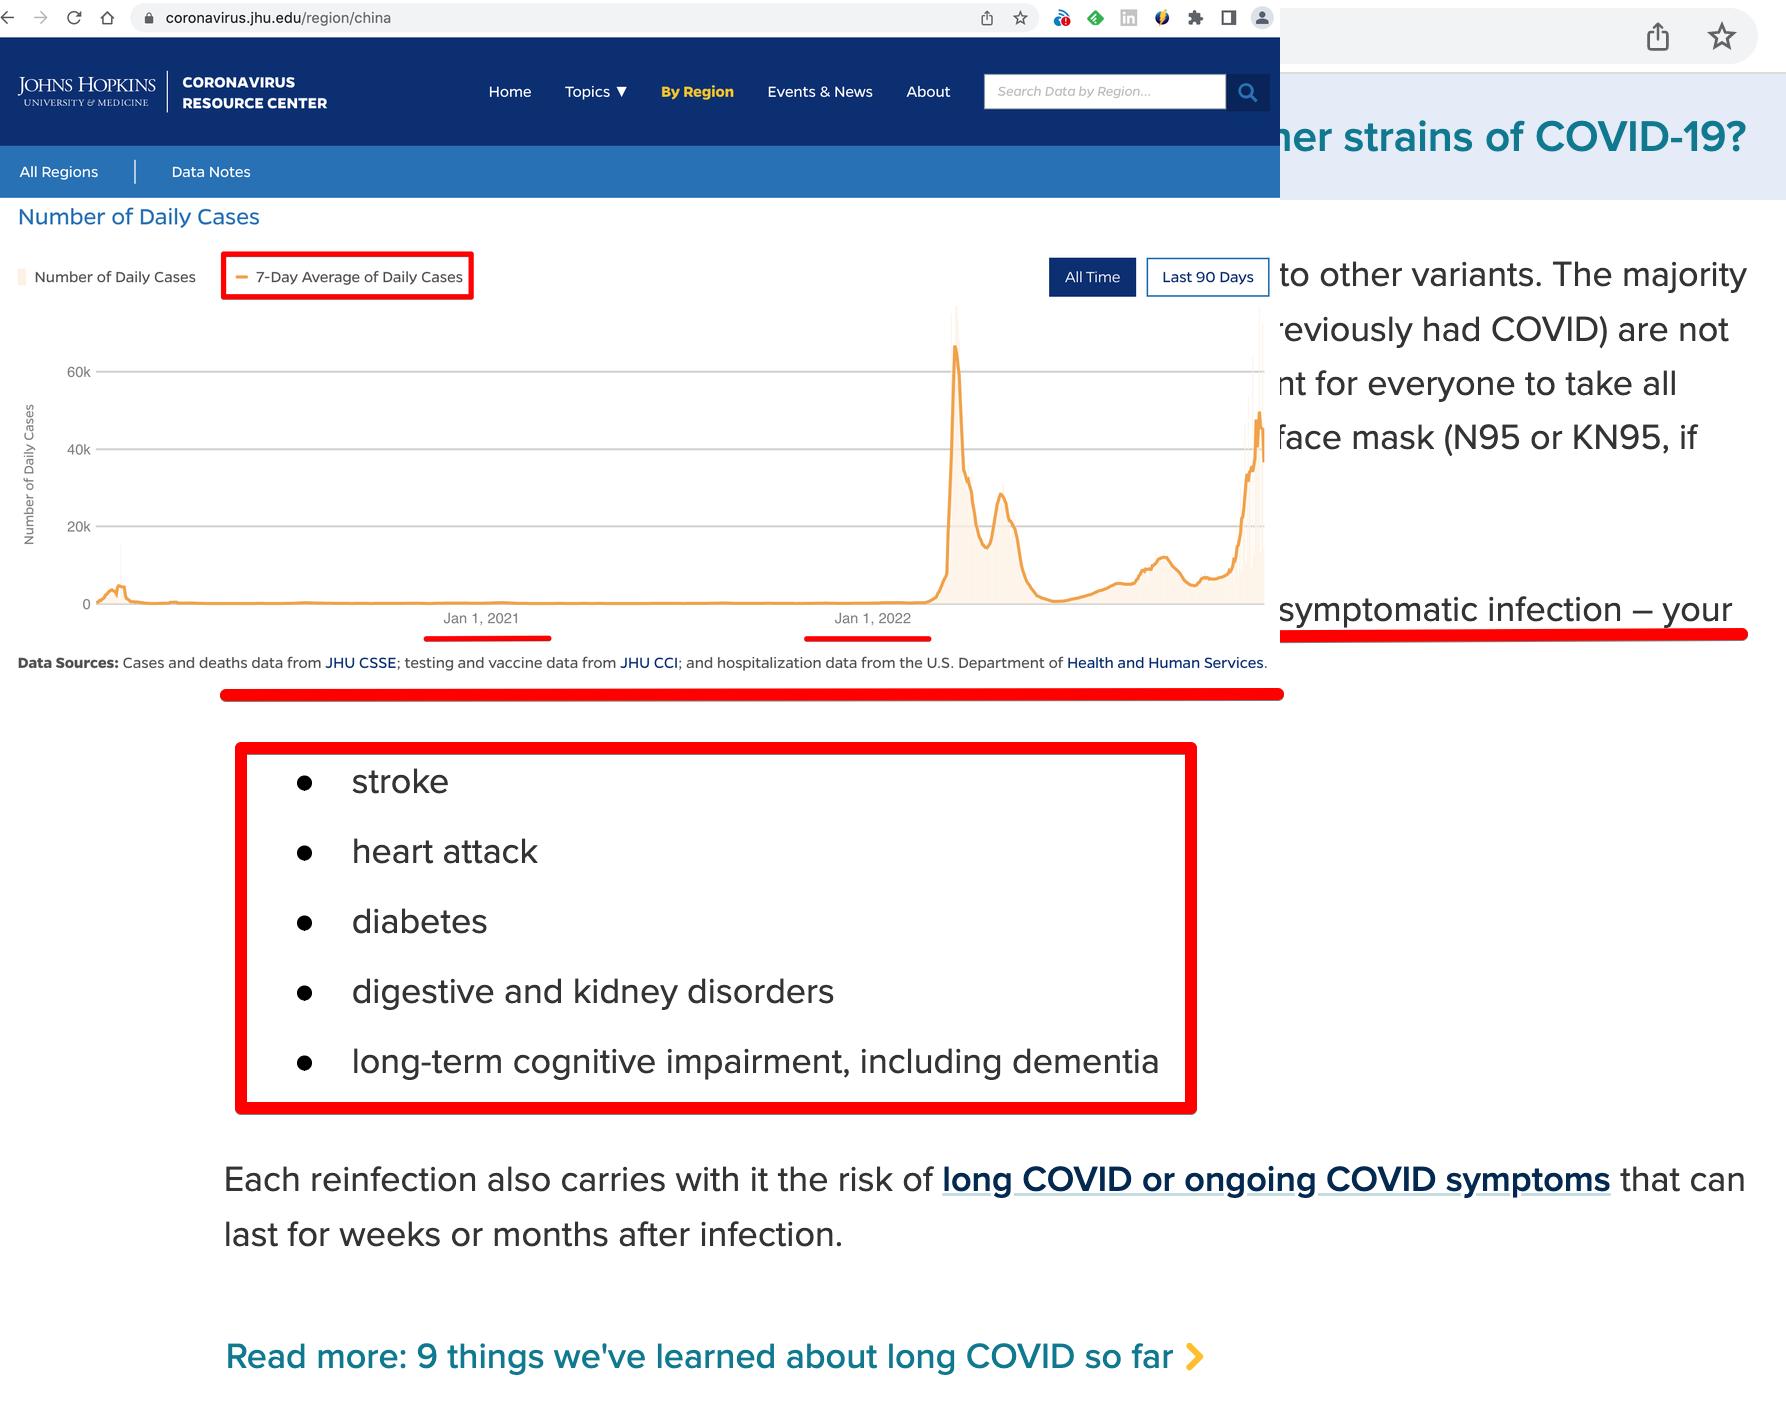1786x1412 pixels.
Task: Click the heart attack list item
Action: click(445, 852)
